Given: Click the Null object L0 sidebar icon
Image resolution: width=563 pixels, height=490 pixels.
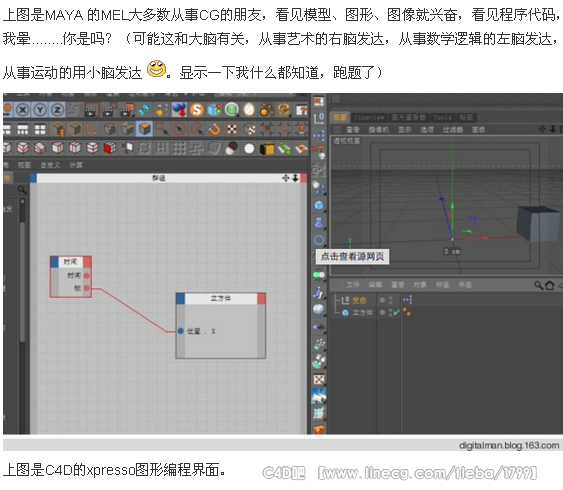Looking at the screenshot, I should tap(319, 118).
